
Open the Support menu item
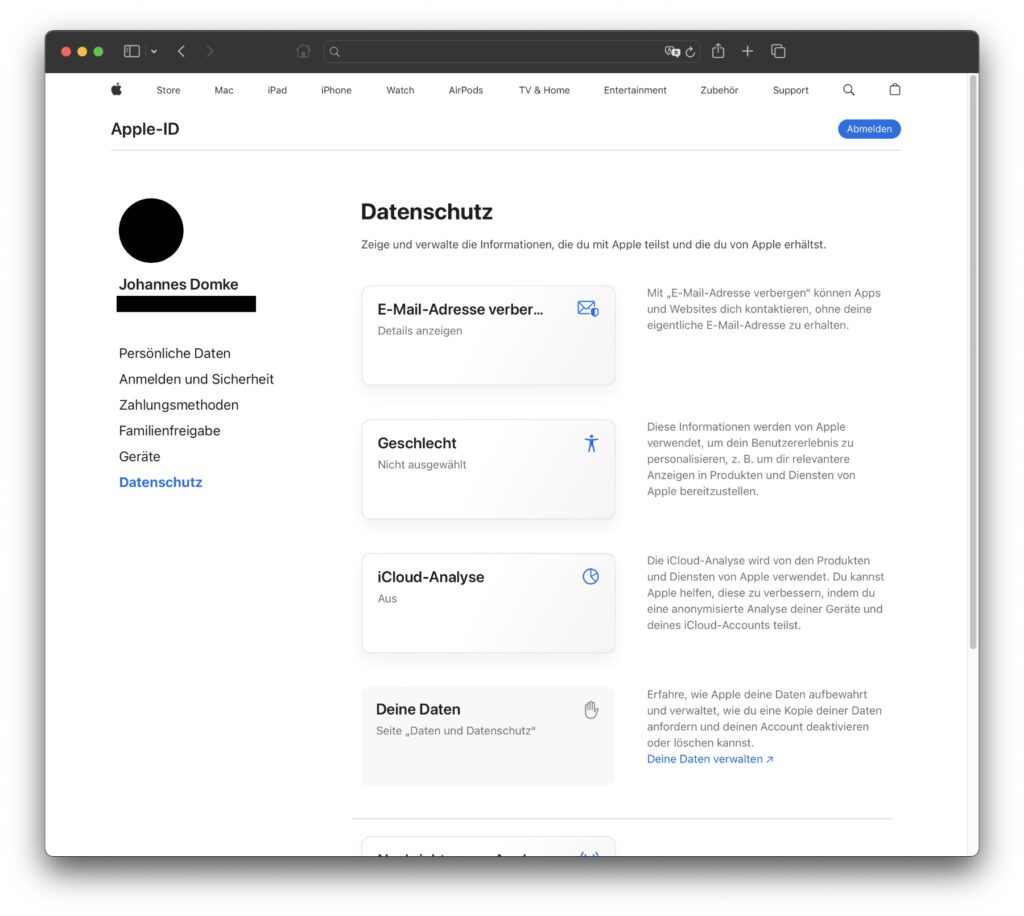[790, 90]
